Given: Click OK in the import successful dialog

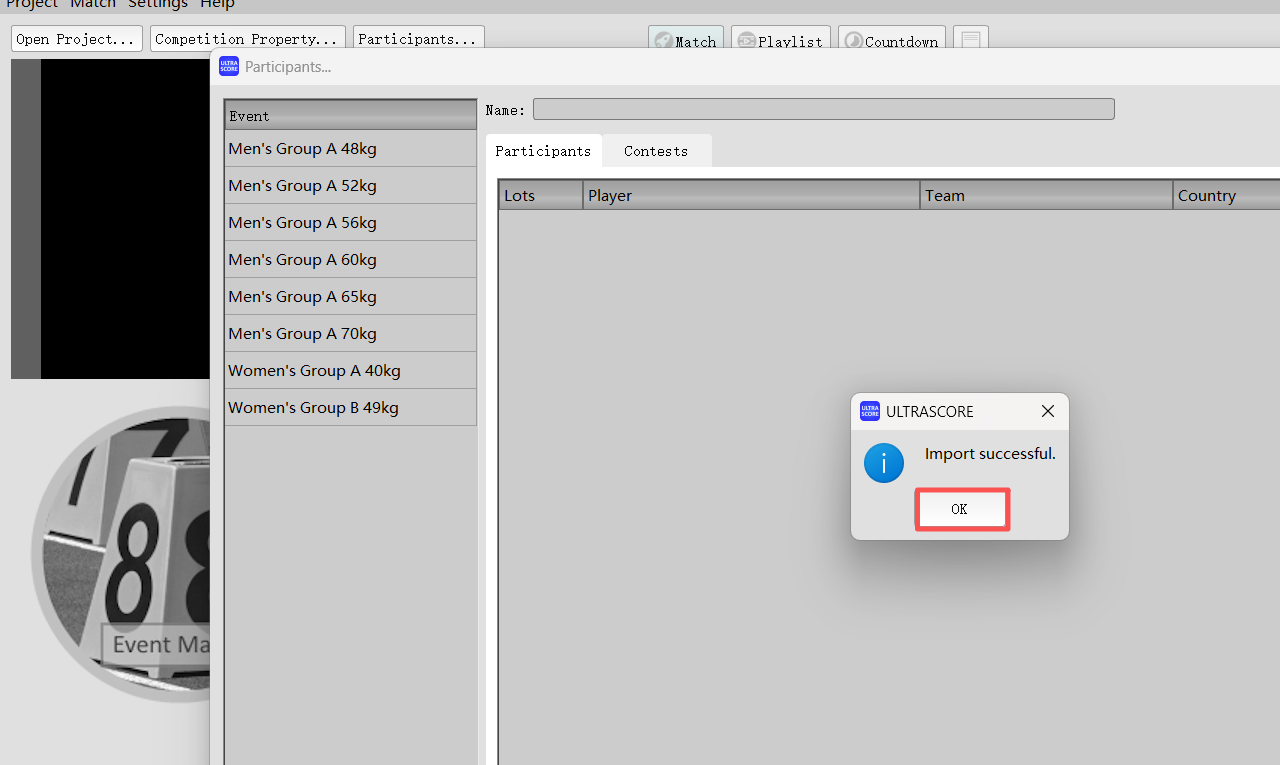Looking at the screenshot, I should point(961,510).
